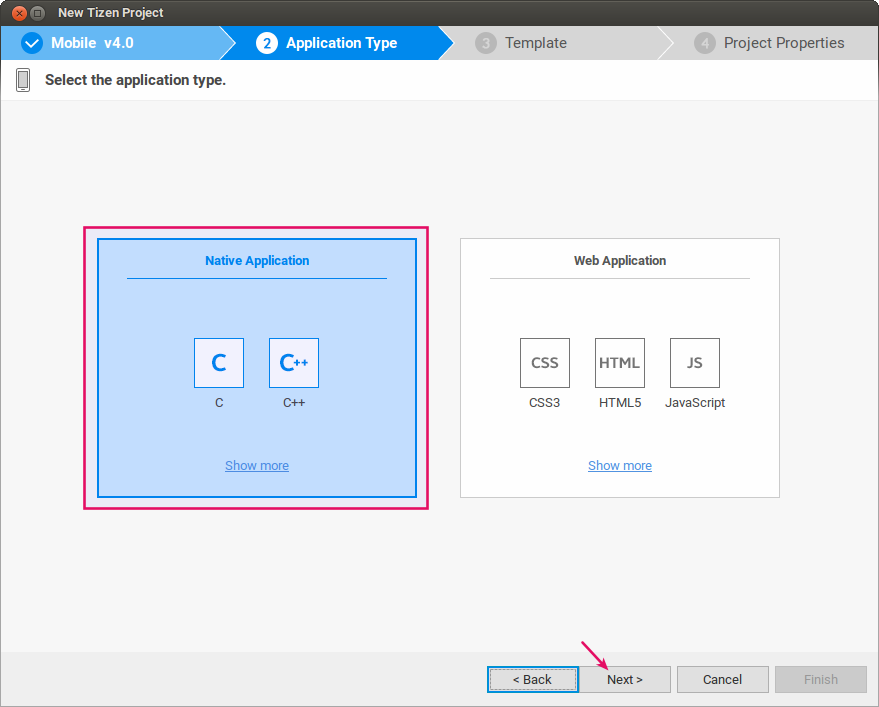The width and height of the screenshot is (879, 707).
Task: Click the checkmark icon on Mobile step
Action: tap(32, 43)
